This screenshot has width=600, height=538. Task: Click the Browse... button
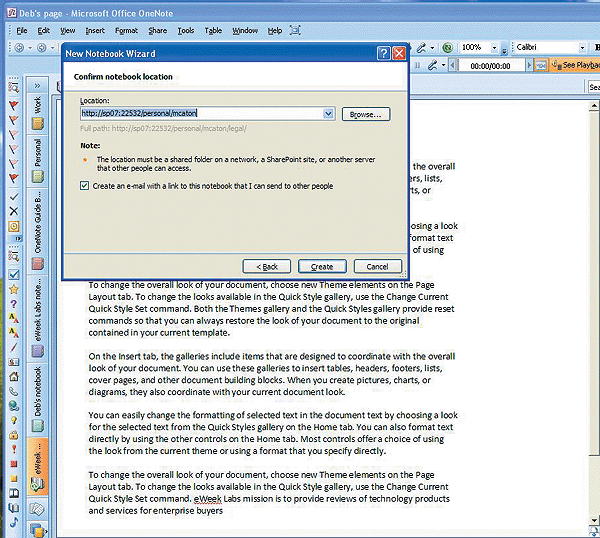pos(366,114)
